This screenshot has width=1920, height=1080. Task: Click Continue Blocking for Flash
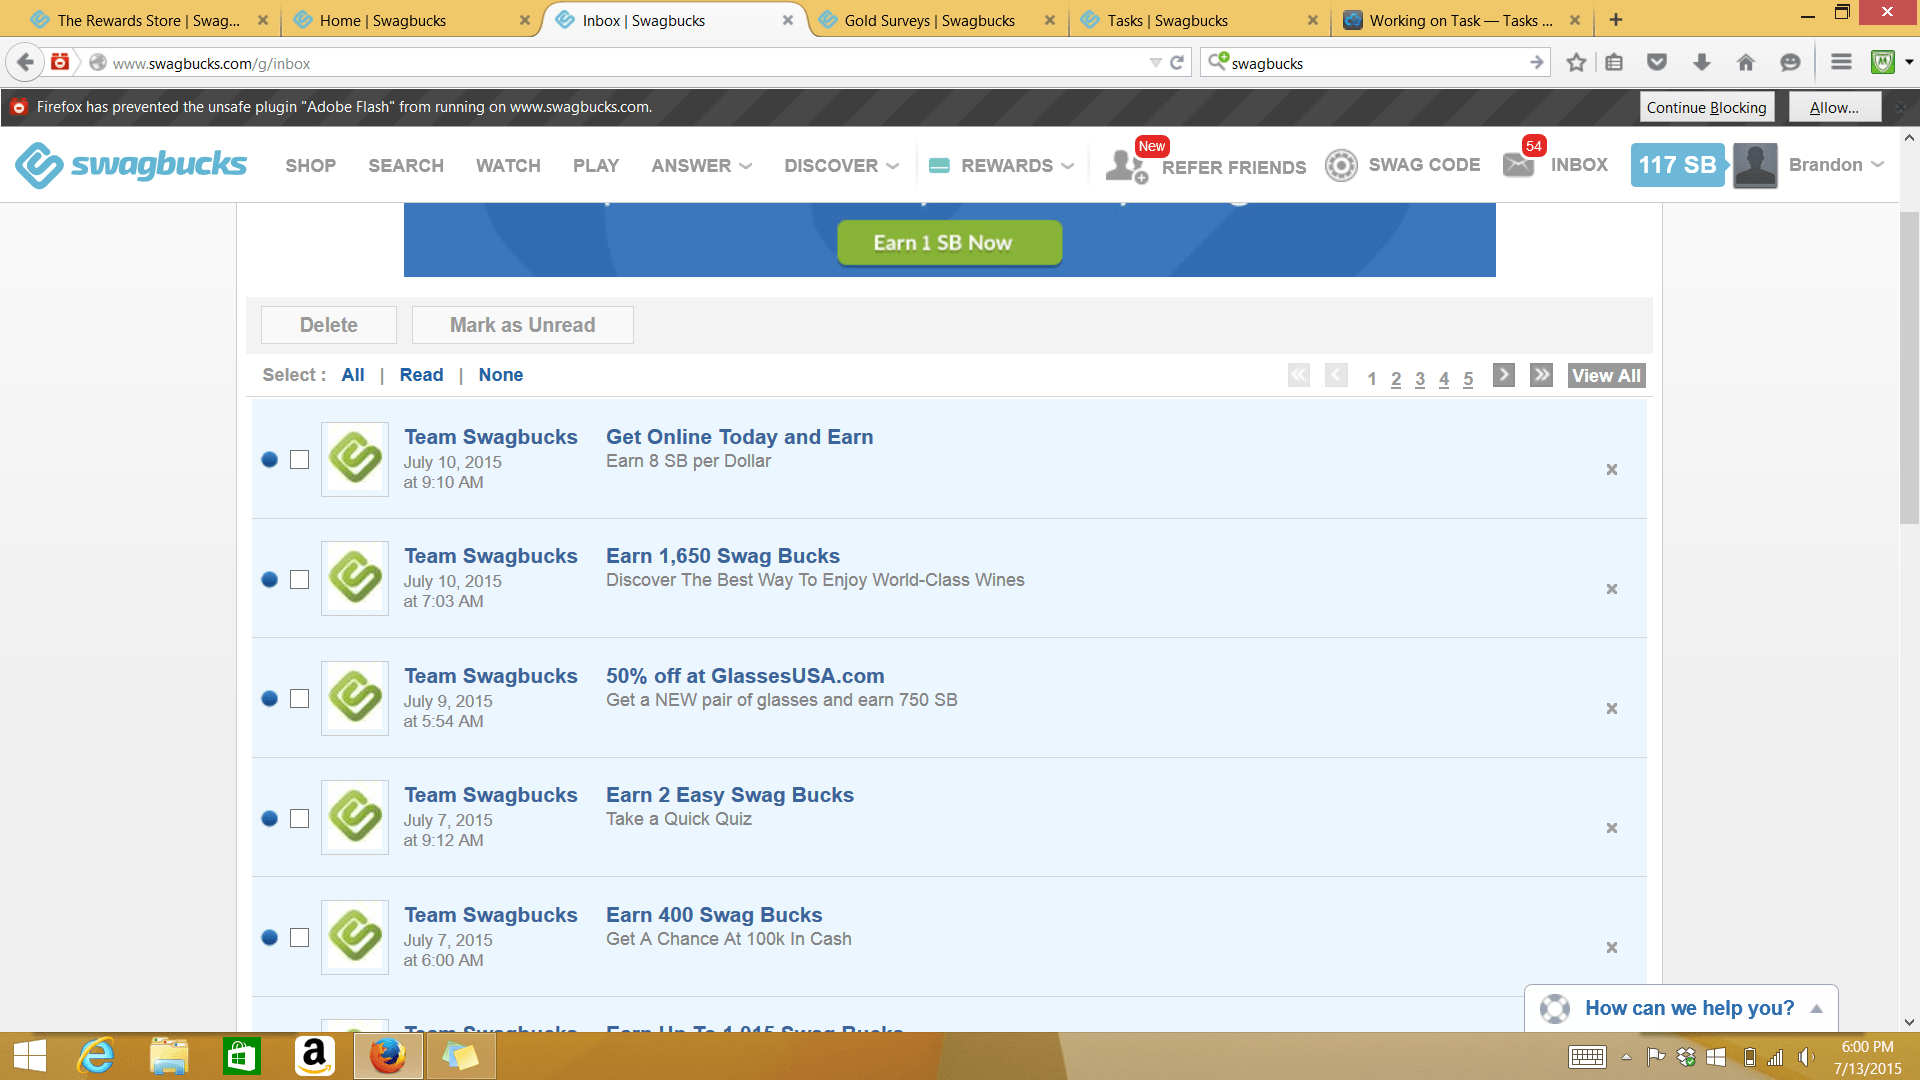pos(1706,107)
